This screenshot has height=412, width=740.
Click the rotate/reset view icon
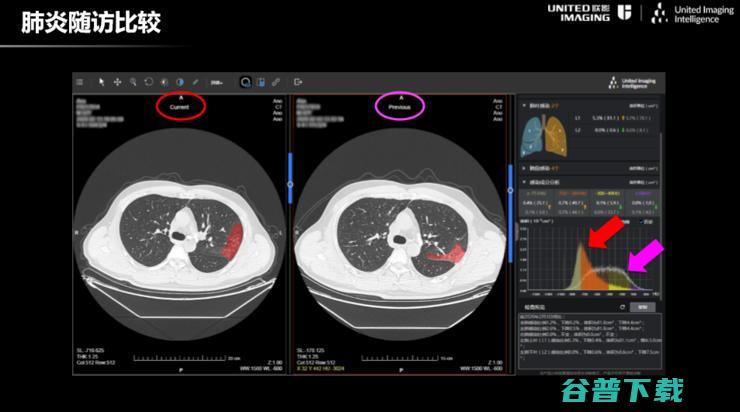(149, 82)
